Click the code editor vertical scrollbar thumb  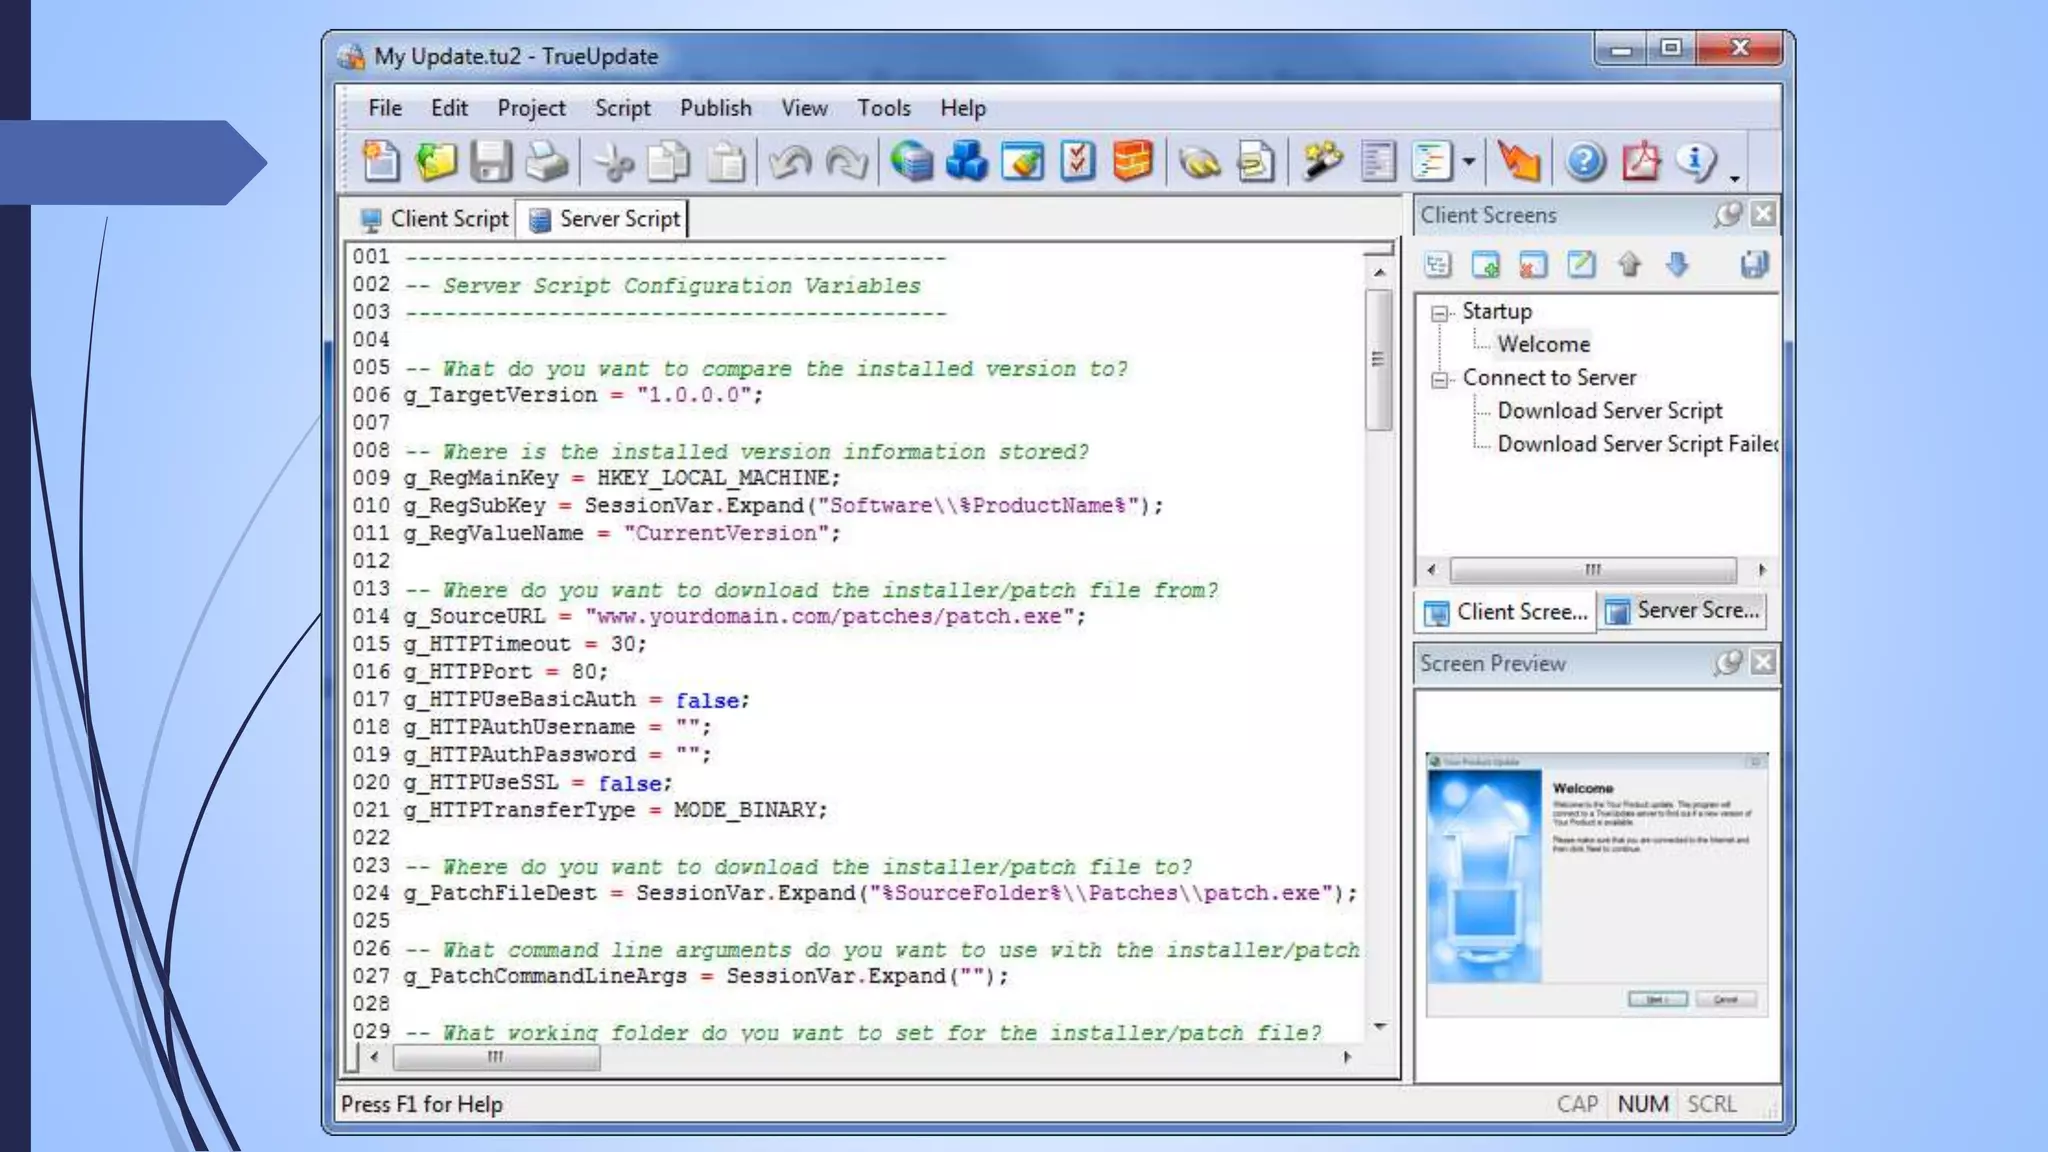click(1379, 360)
